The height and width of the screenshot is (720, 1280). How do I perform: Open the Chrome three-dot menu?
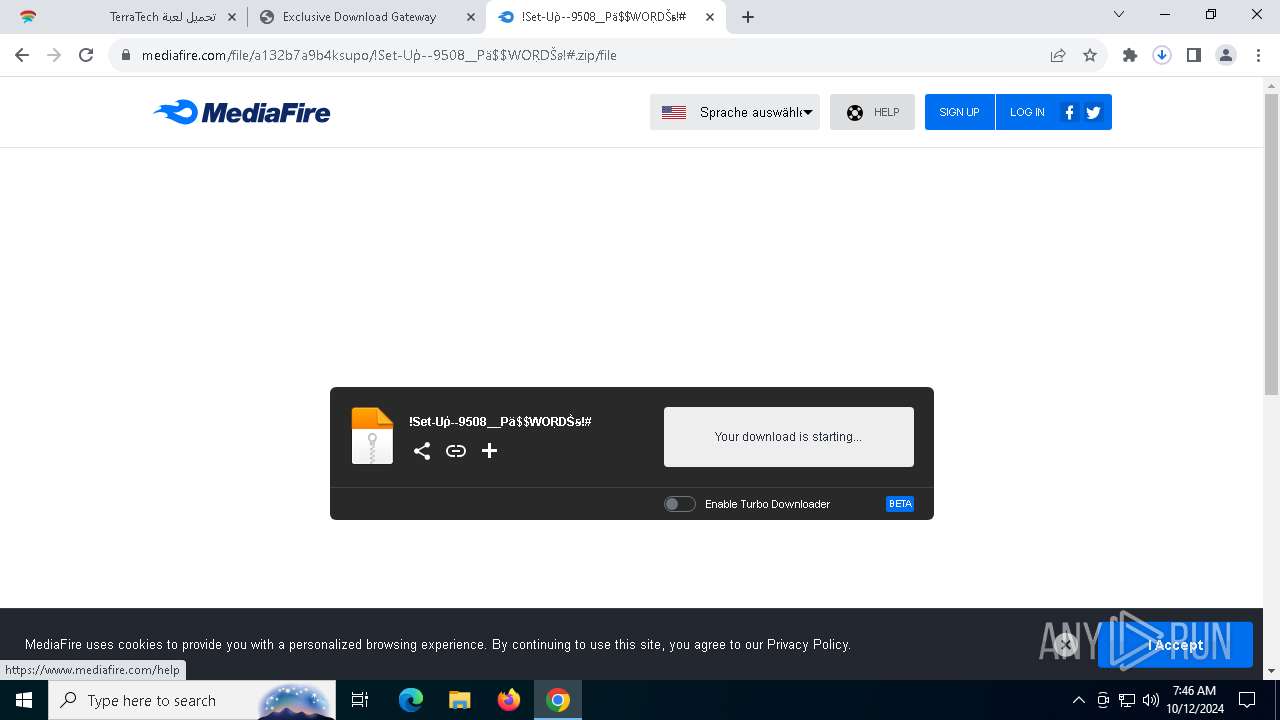tap(1258, 55)
